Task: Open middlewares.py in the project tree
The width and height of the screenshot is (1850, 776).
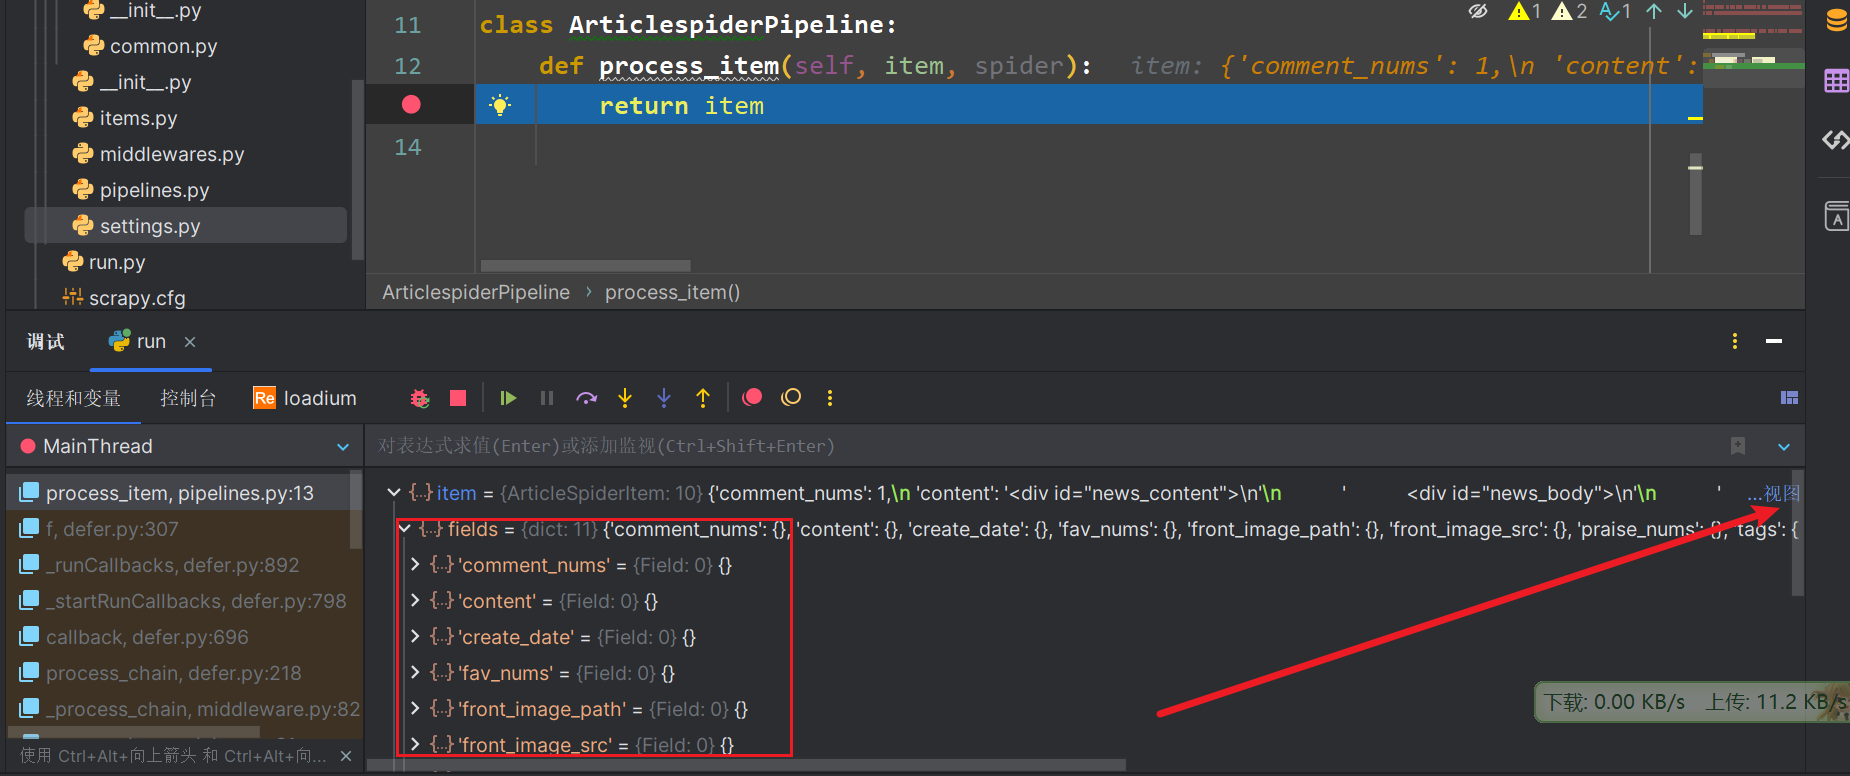Action: coord(158,154)
